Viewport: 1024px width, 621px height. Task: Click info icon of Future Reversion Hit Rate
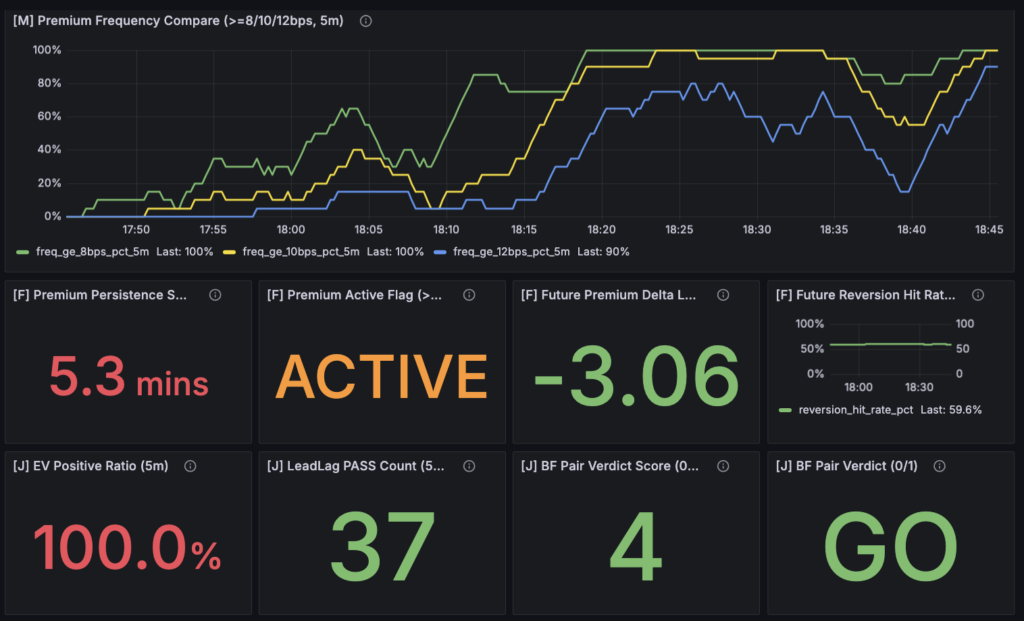[x=978, y=295]
